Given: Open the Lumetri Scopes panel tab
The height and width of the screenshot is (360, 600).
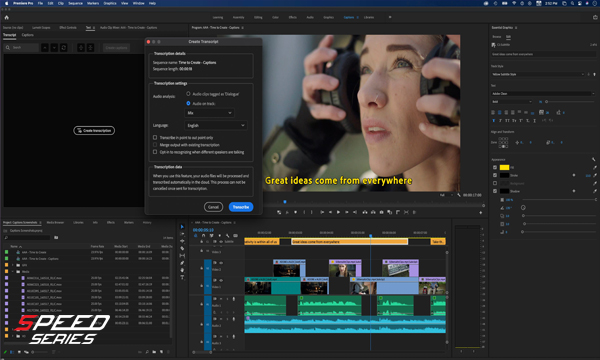Looking at the screenshot, I should tap(41, 28).
